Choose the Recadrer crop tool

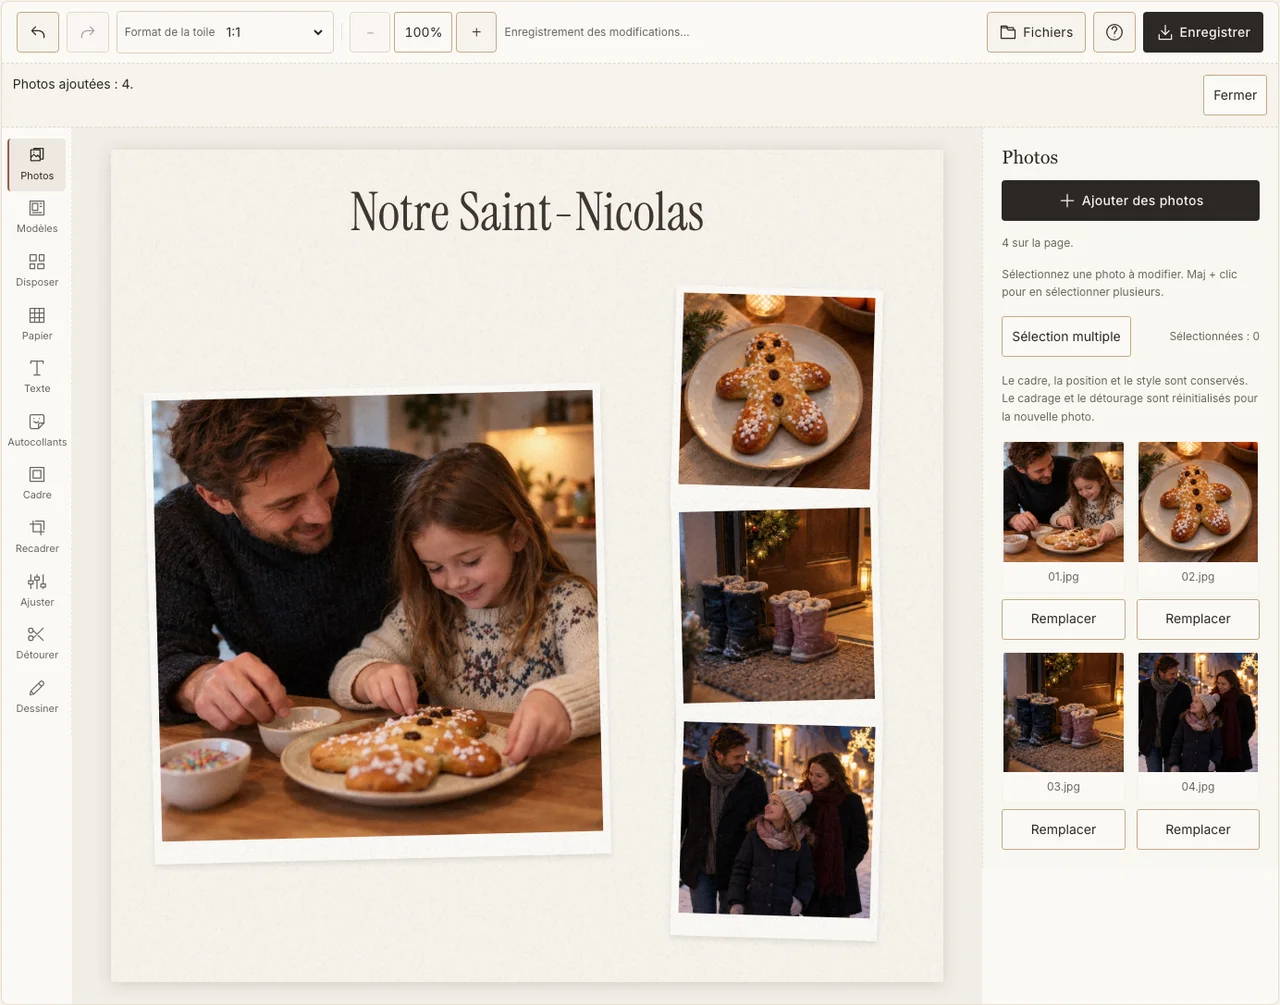tap(37, 537)
